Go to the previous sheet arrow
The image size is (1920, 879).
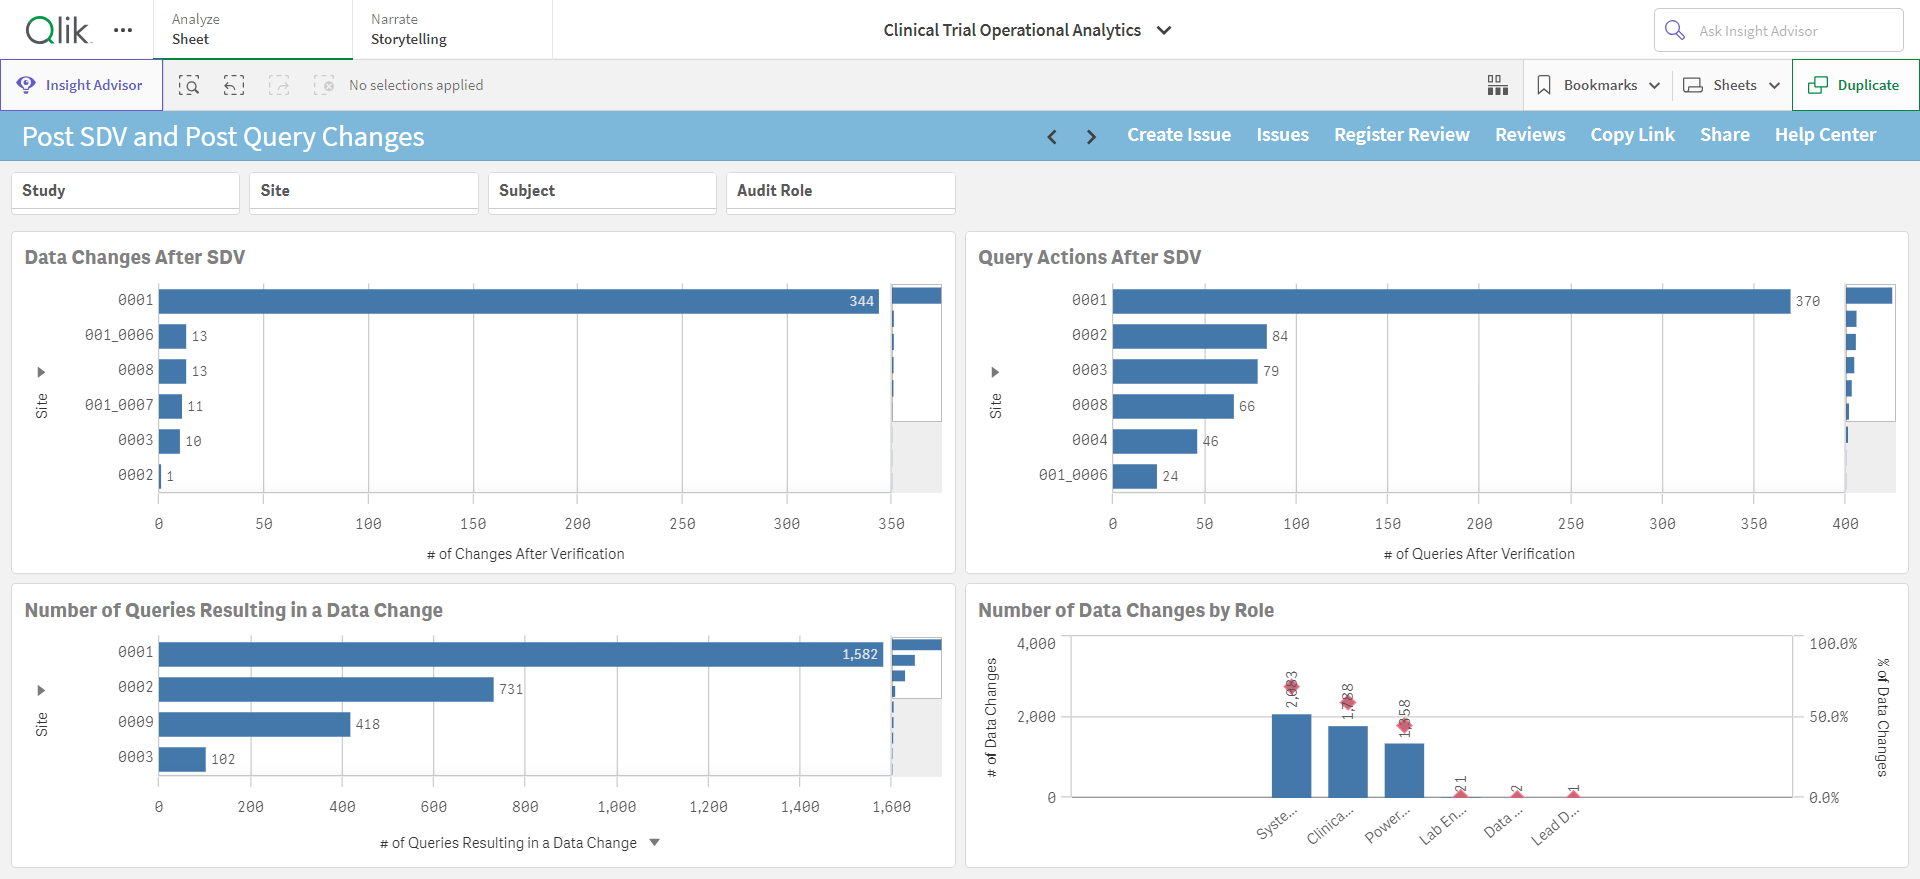(1052, 136)
